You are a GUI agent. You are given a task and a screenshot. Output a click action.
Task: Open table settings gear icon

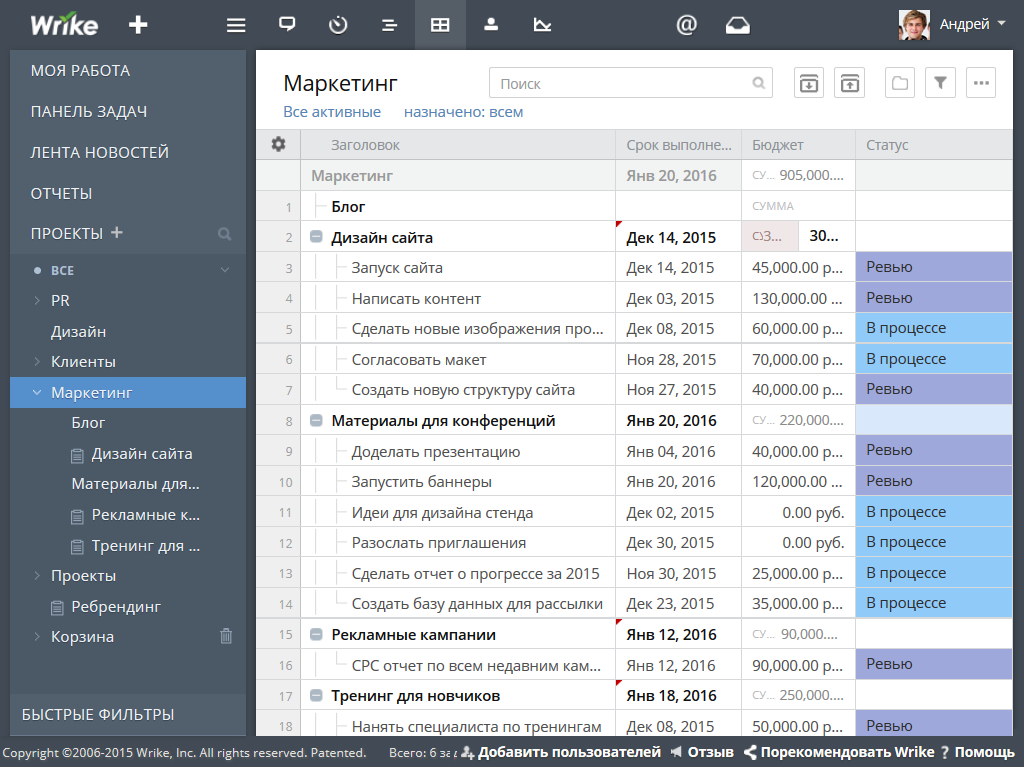[x=279, y=144]
